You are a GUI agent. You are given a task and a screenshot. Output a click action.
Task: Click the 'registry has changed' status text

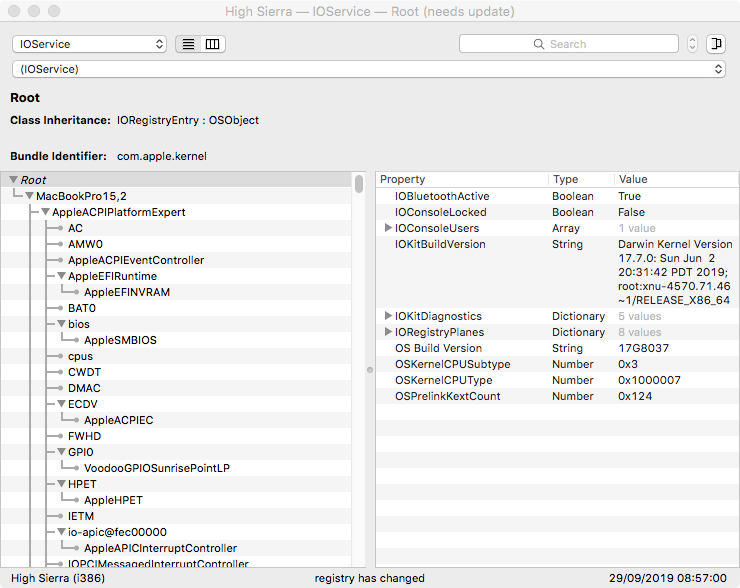(370, 578)
